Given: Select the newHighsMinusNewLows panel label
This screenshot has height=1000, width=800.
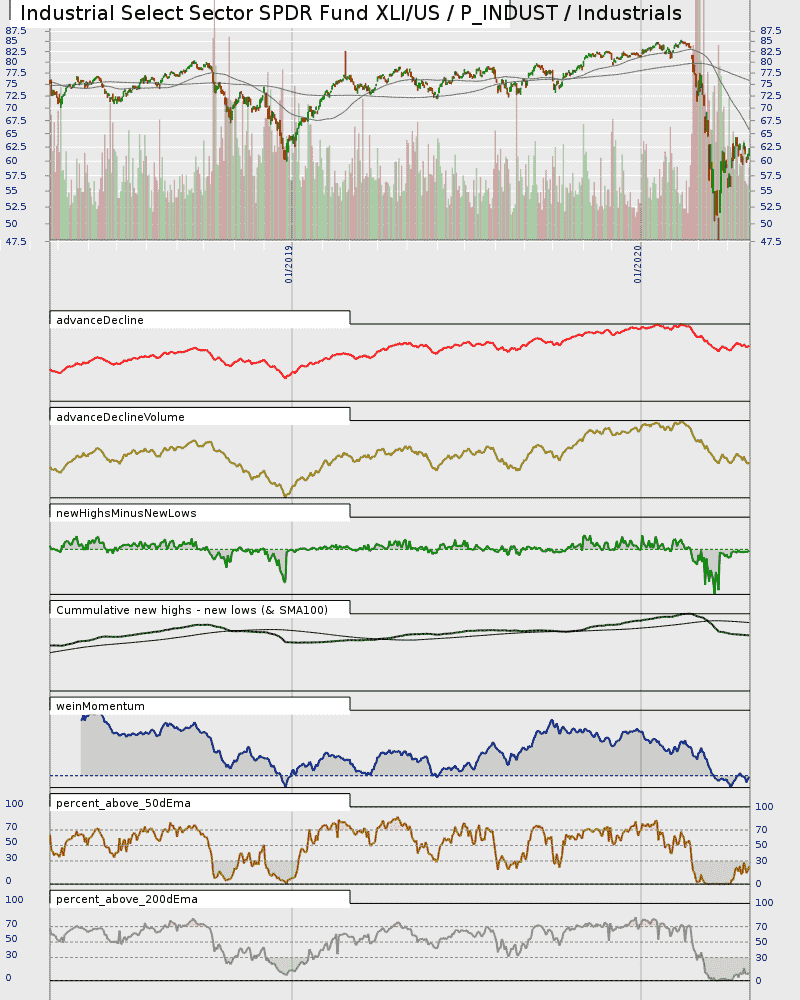Looking at the screenshot, I should (x=126, y=513).
